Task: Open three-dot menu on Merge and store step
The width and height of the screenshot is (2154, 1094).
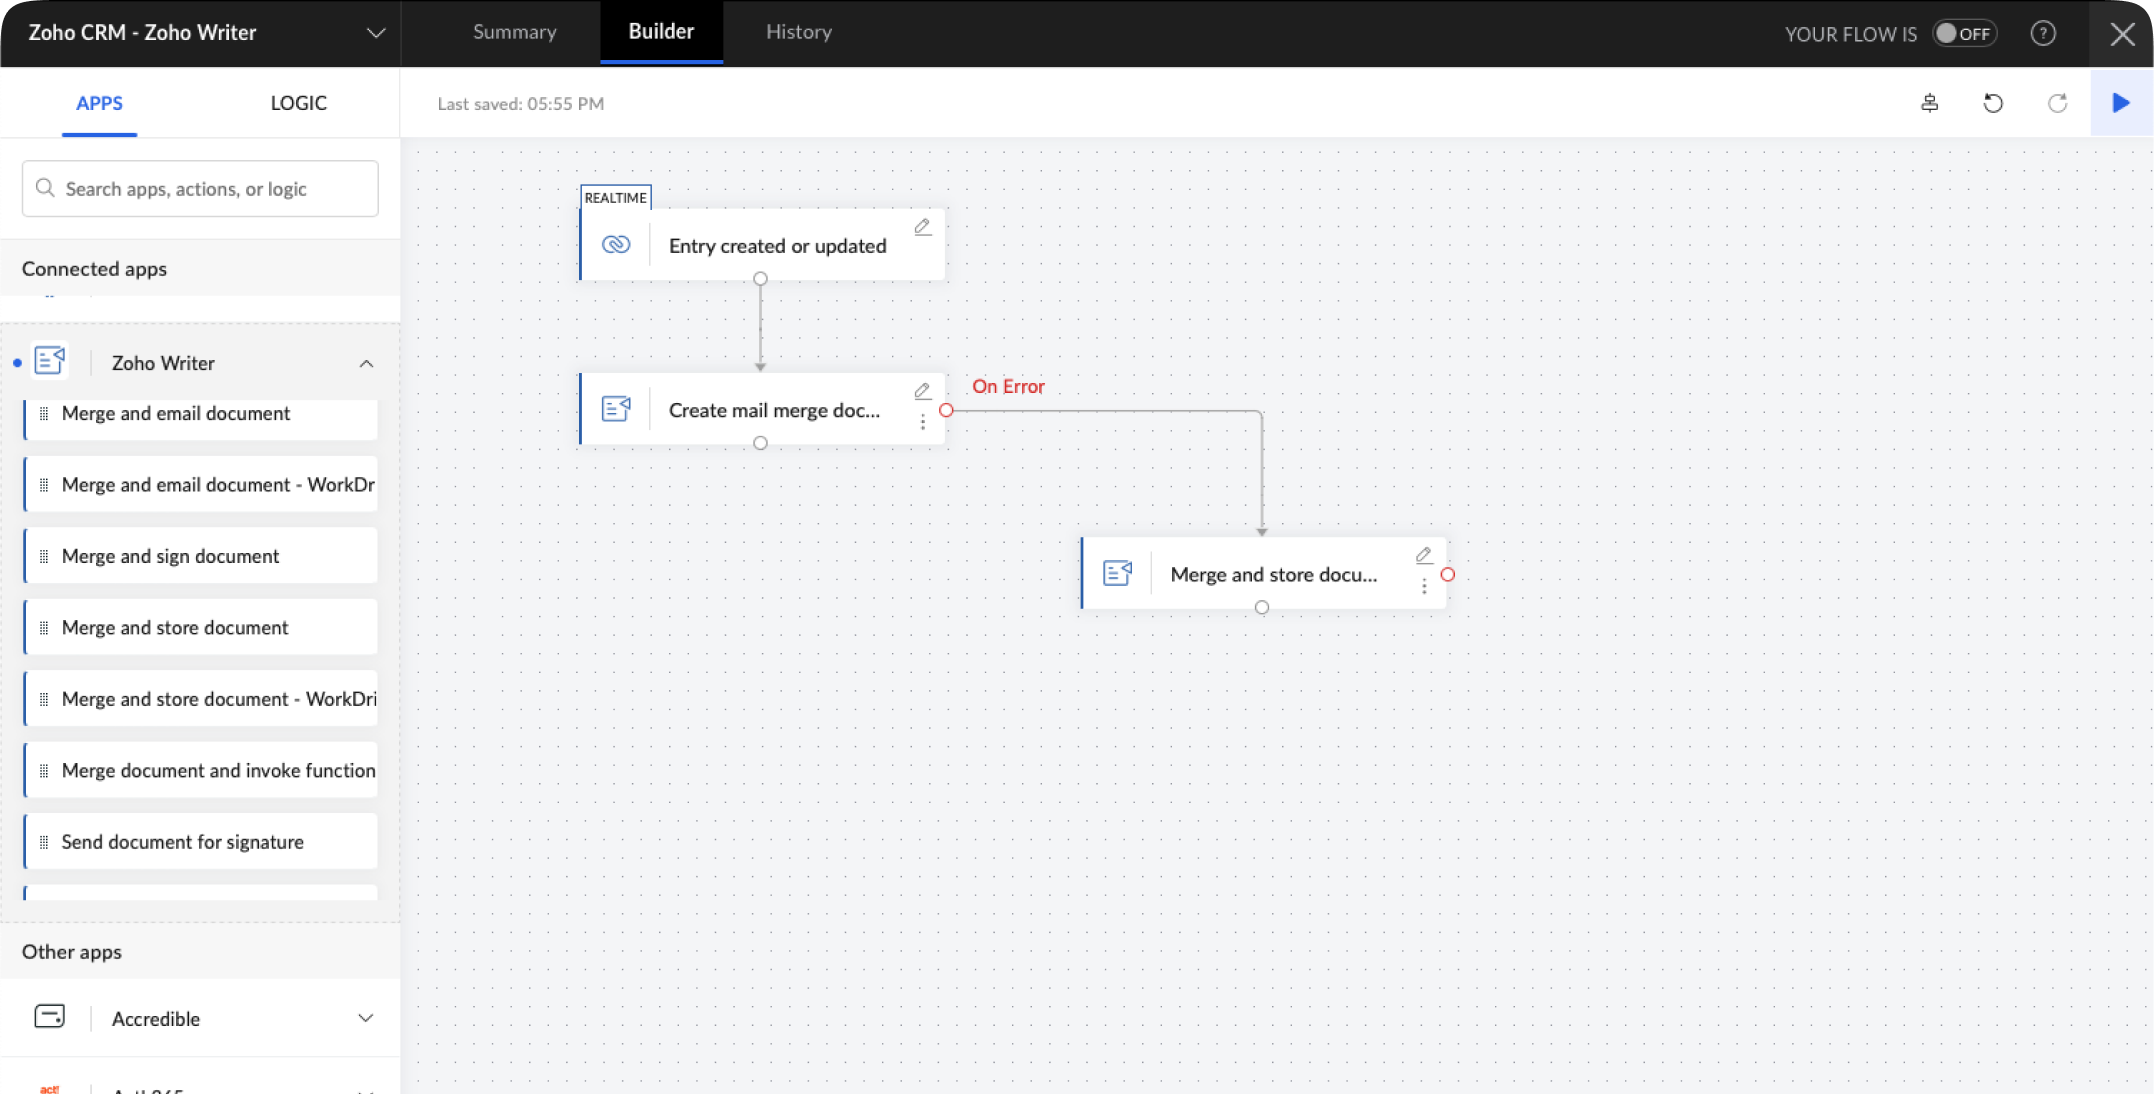Action: [1424, 588]
